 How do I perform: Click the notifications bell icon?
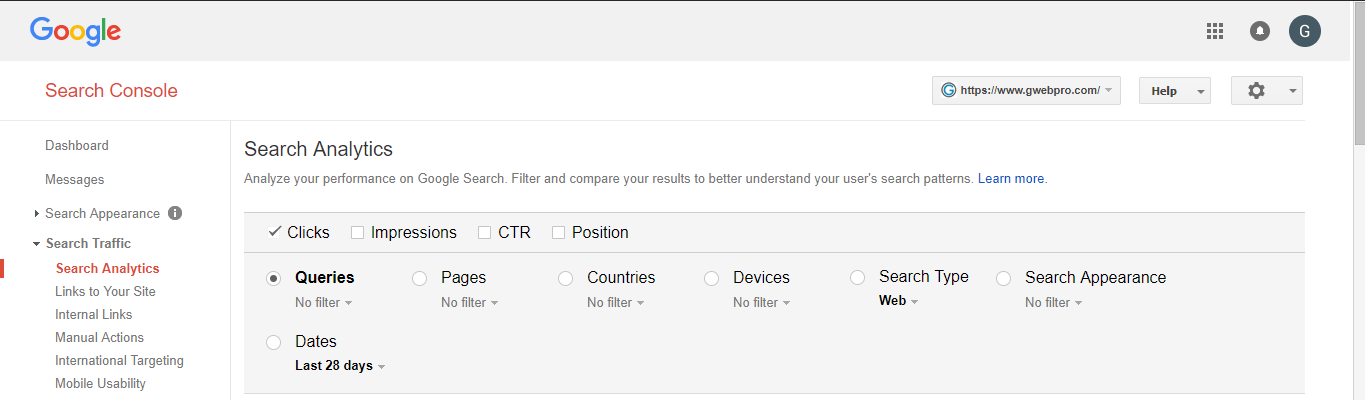[x=1260, y=31]
